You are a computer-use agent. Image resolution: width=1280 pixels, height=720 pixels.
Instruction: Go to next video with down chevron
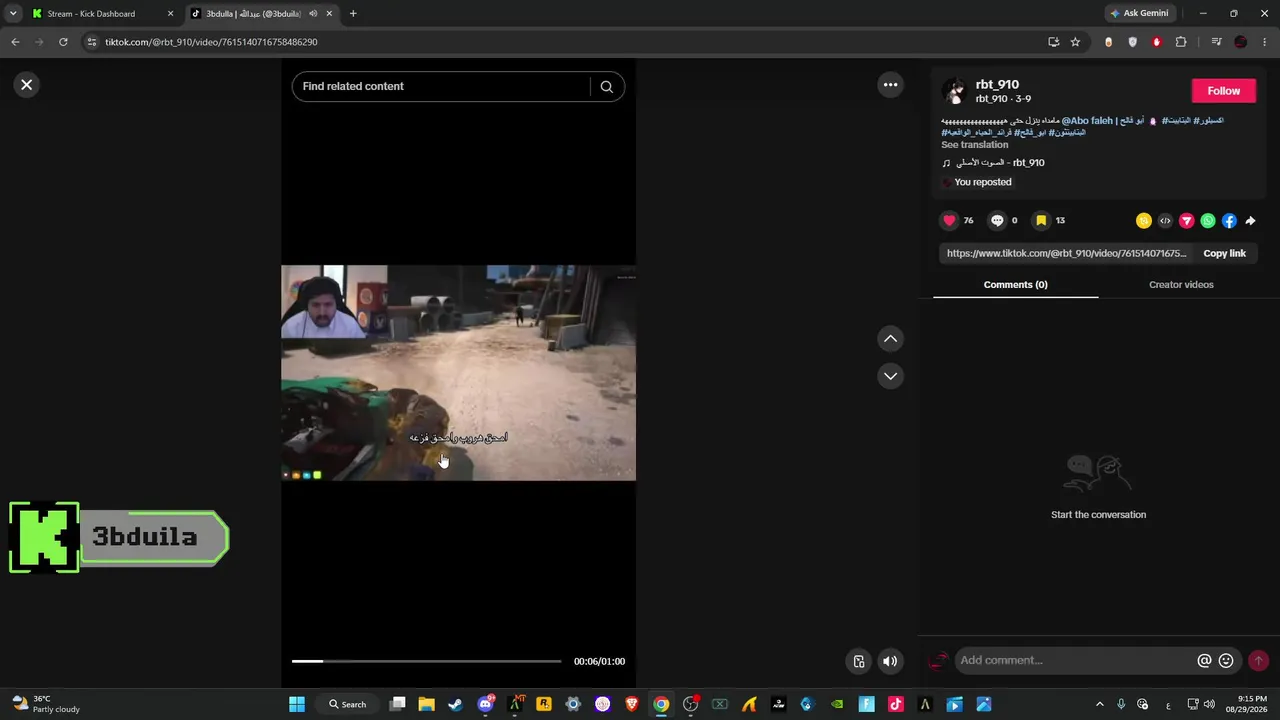point(890,376)
